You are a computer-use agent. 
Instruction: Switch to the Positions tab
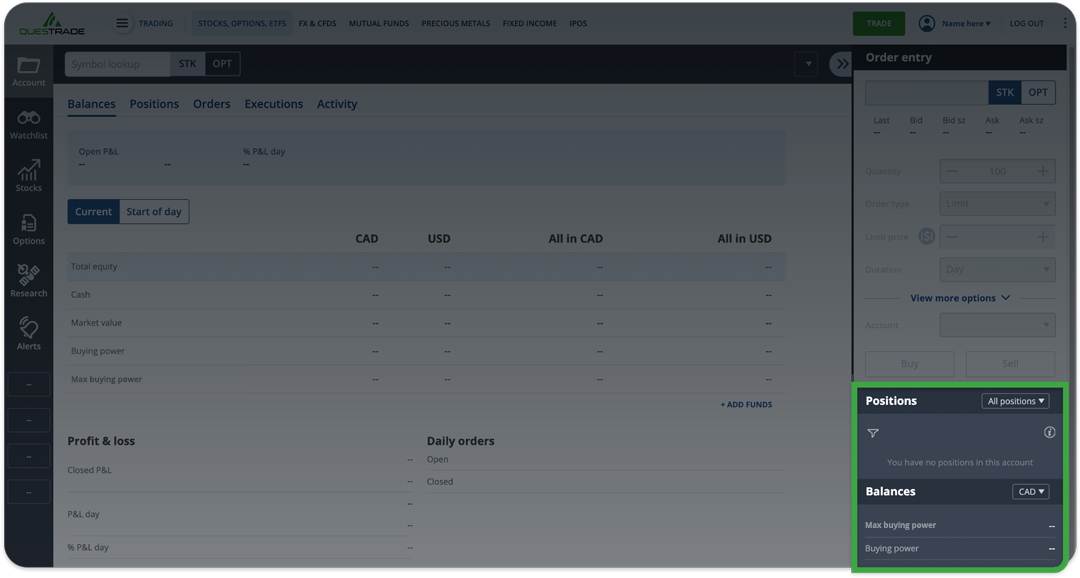click(x=154, y=104)
